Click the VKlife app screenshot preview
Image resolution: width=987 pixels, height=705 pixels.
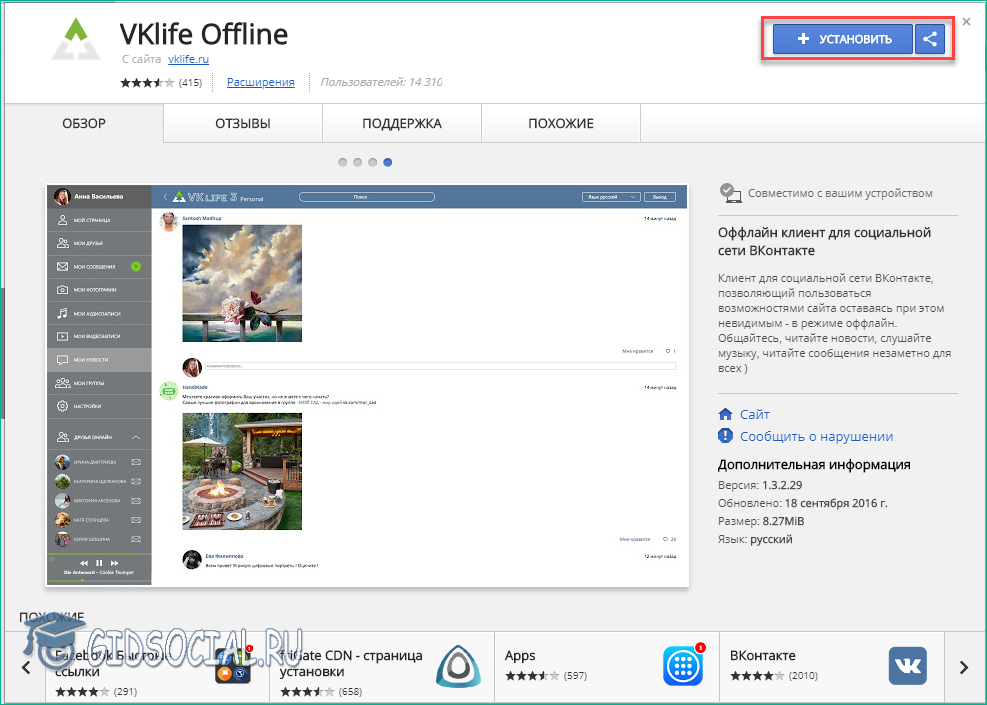(x=367, y=385)
